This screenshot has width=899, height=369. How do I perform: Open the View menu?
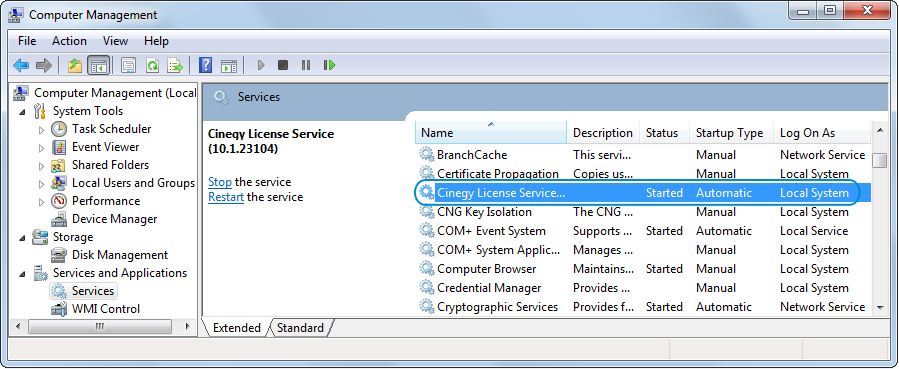pyautogui.click(x=115, y=41)
